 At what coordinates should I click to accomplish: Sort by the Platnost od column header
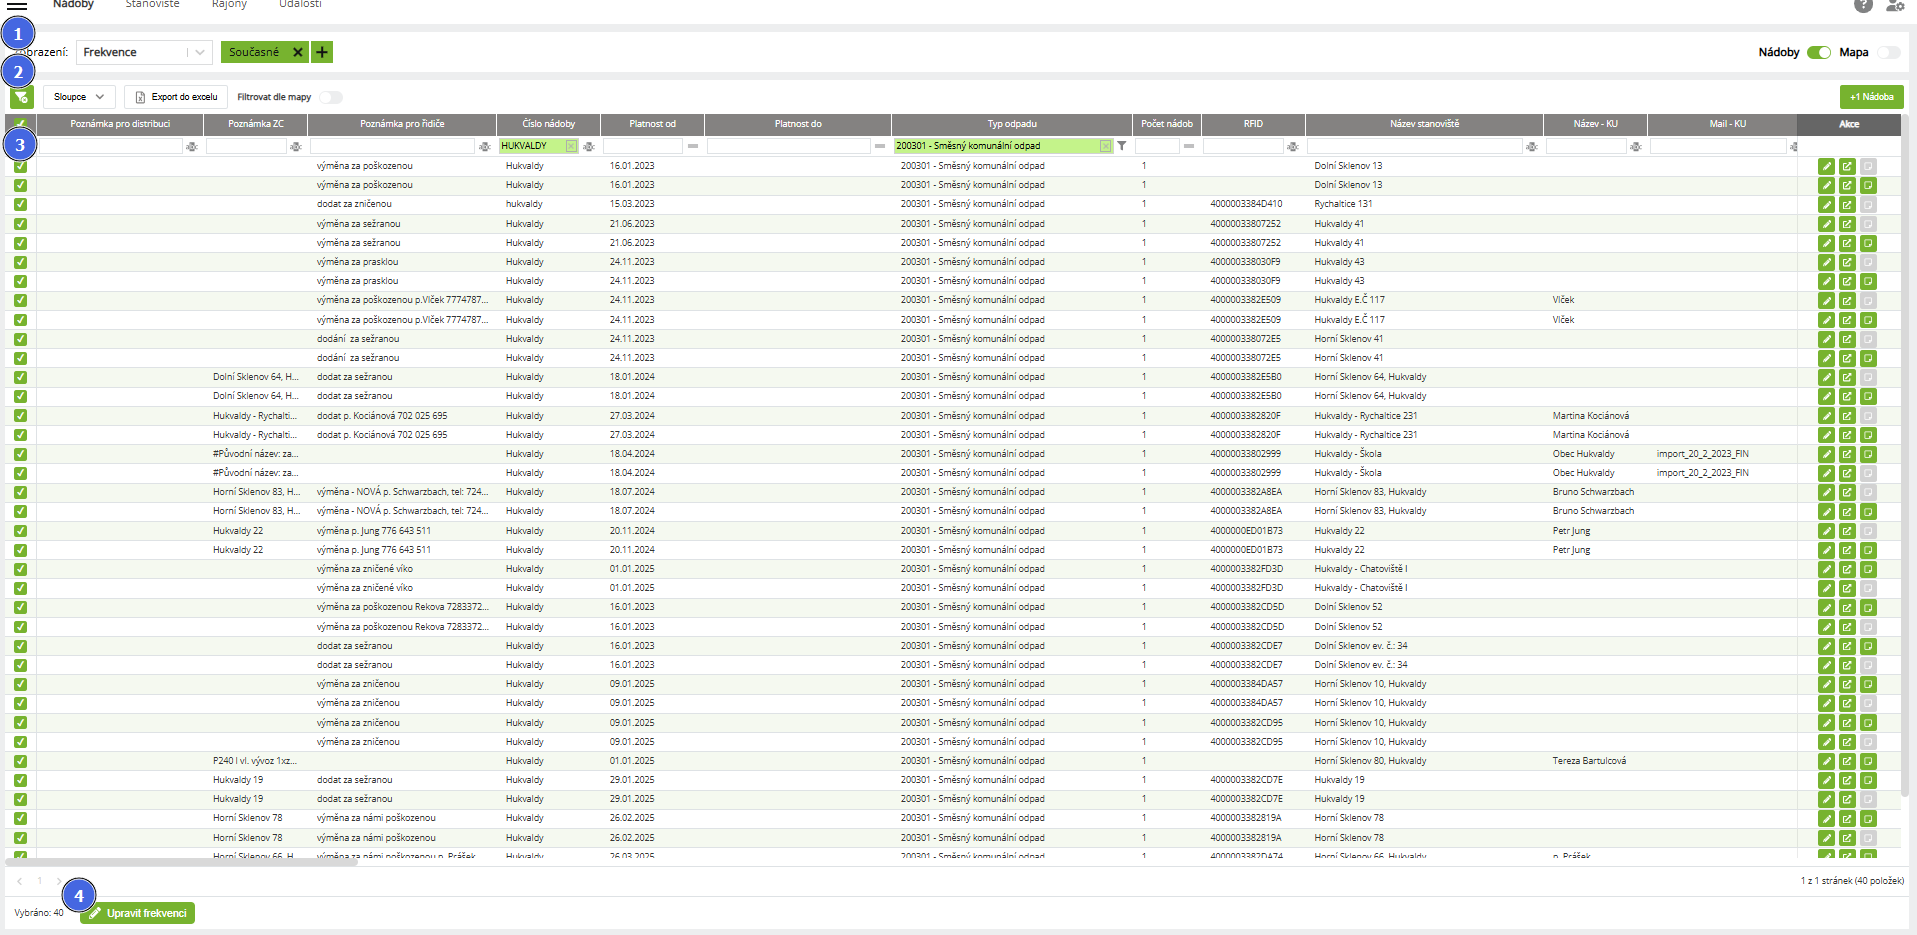[652, 124]
